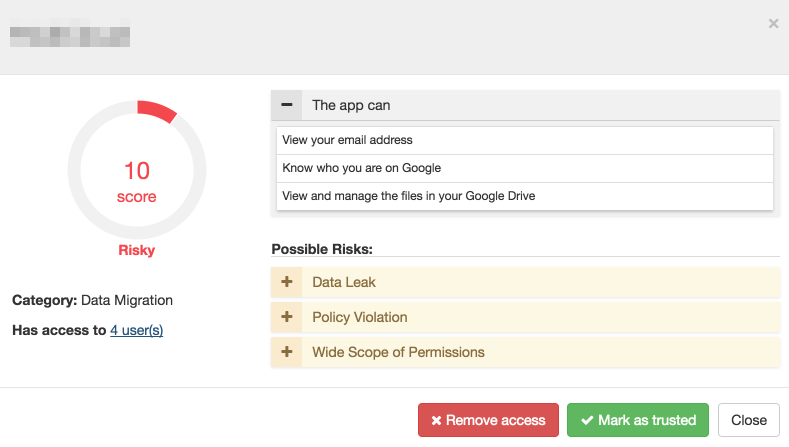Select 'View your email address' permission

pyautogui.click(x=348, y=140)
